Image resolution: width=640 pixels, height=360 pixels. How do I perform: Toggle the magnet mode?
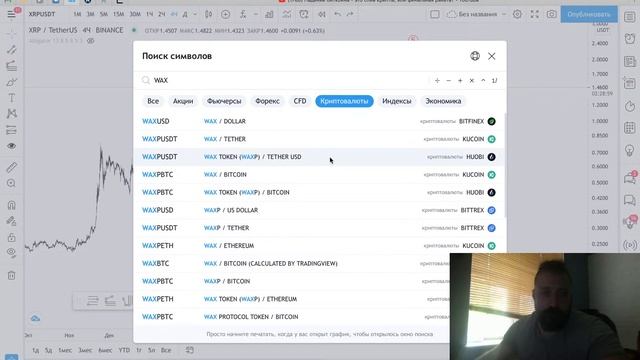11,205
